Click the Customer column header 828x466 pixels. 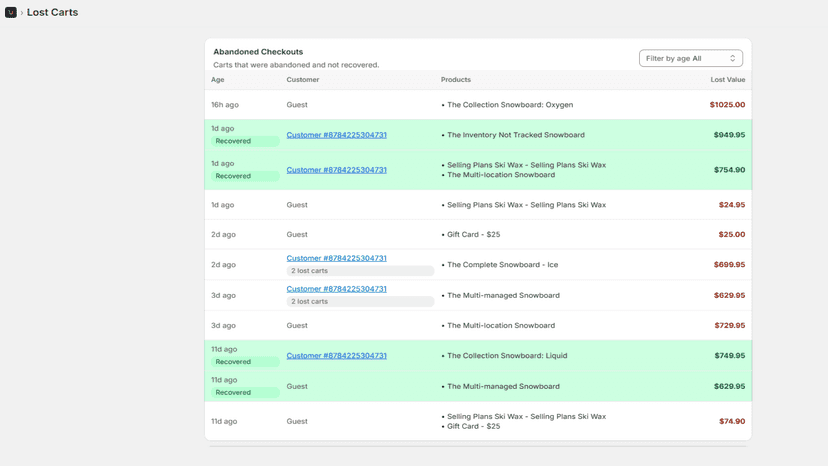pos(303,79)
